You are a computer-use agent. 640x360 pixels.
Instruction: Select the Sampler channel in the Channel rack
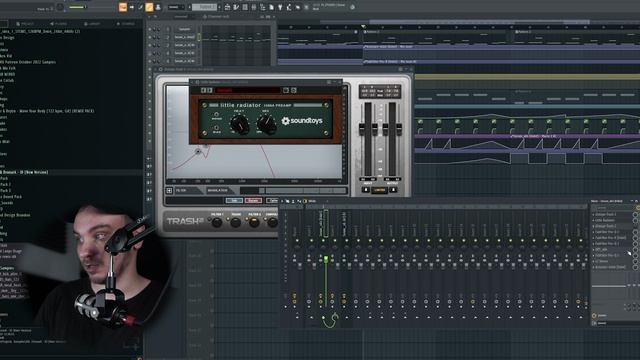click(x=184, y=29)
